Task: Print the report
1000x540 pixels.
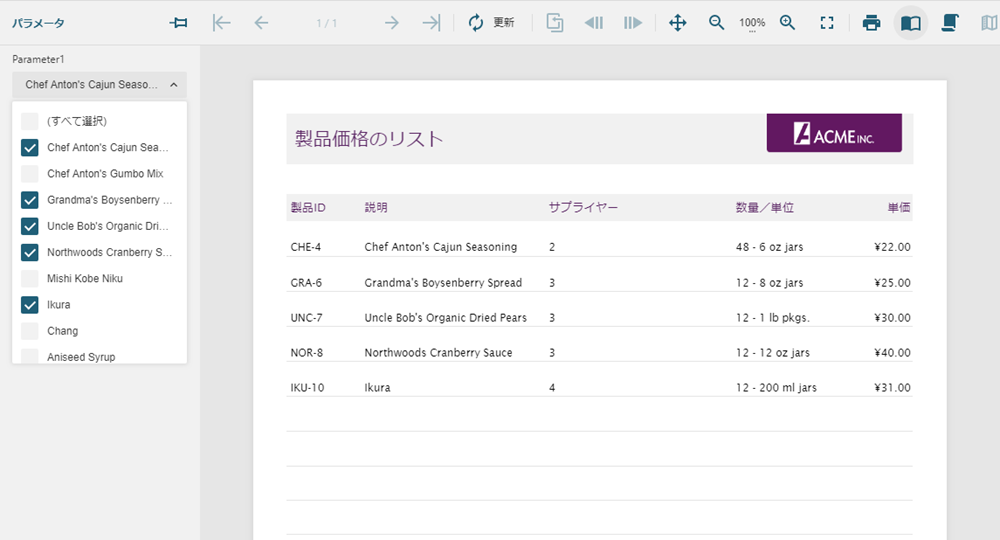Action: click(871, 23)
